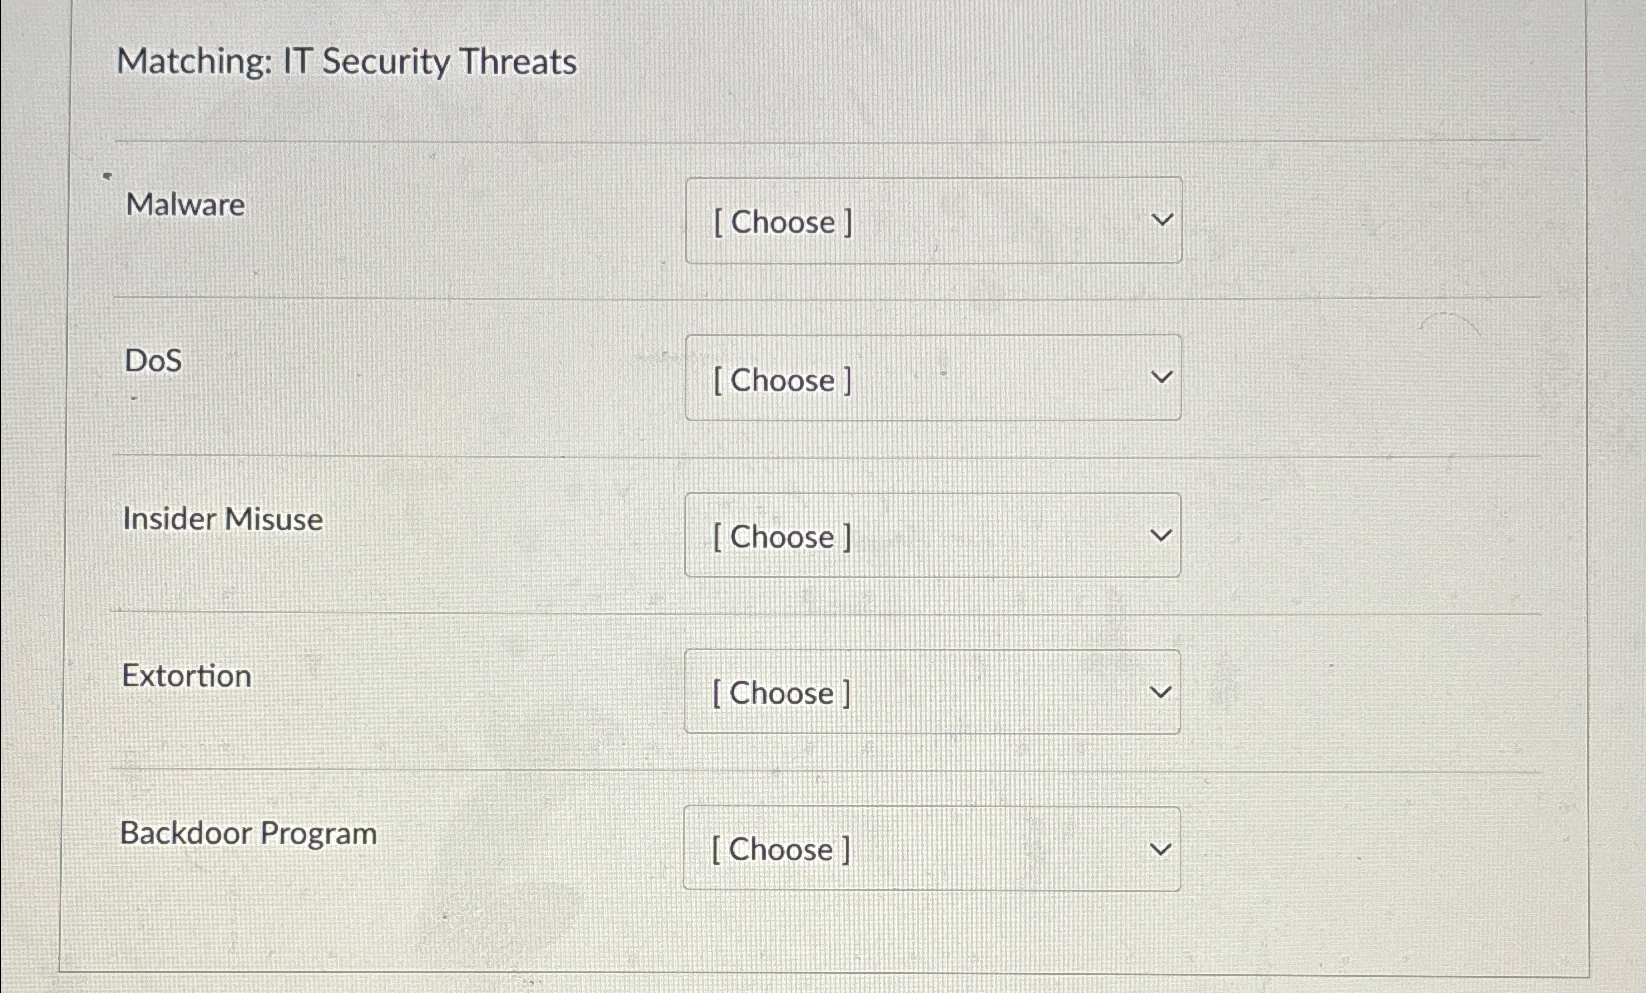Viewport: 1646px width, 993px height.
Task: Click the [Choose] placeholder next to Extortion
Action: tap(781, 693)
